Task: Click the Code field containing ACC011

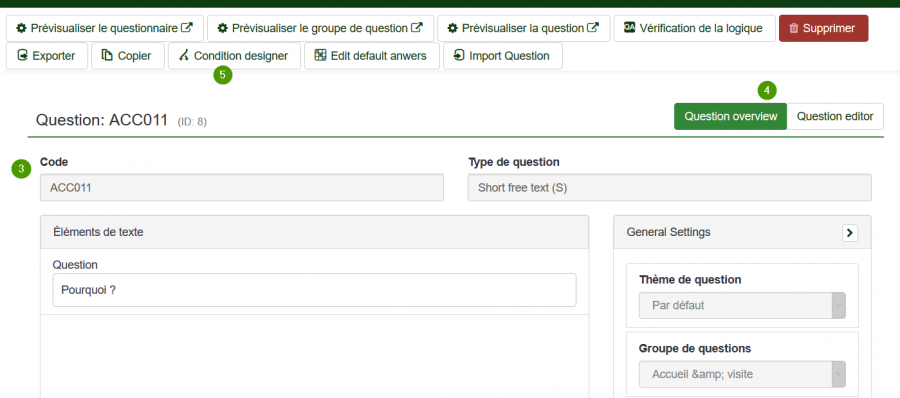Action: point(242,188)
